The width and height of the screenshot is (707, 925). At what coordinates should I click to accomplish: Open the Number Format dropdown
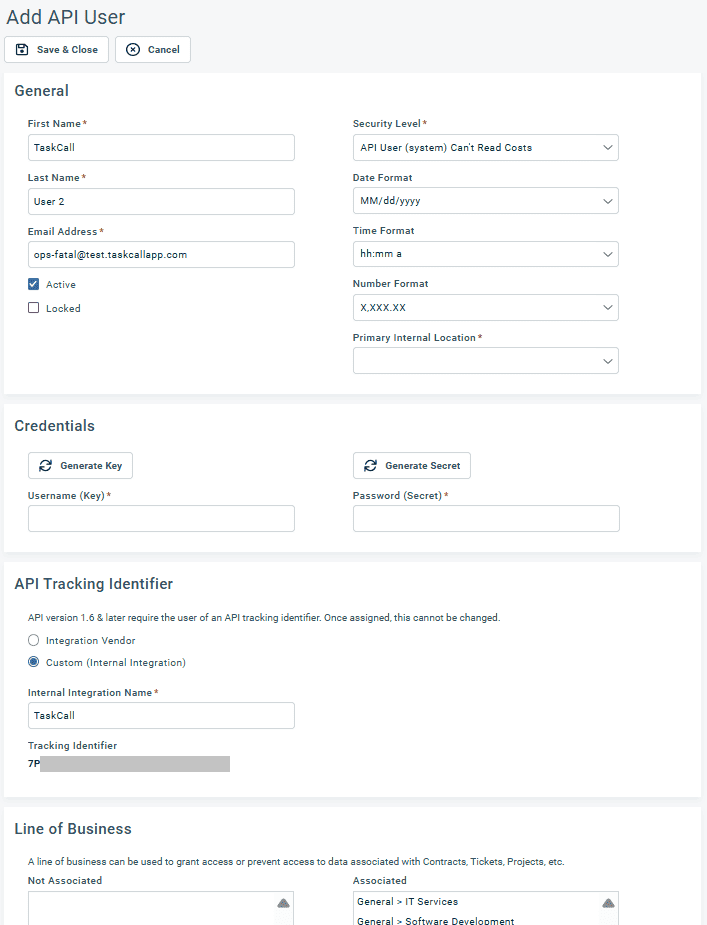tap(486, 307)
